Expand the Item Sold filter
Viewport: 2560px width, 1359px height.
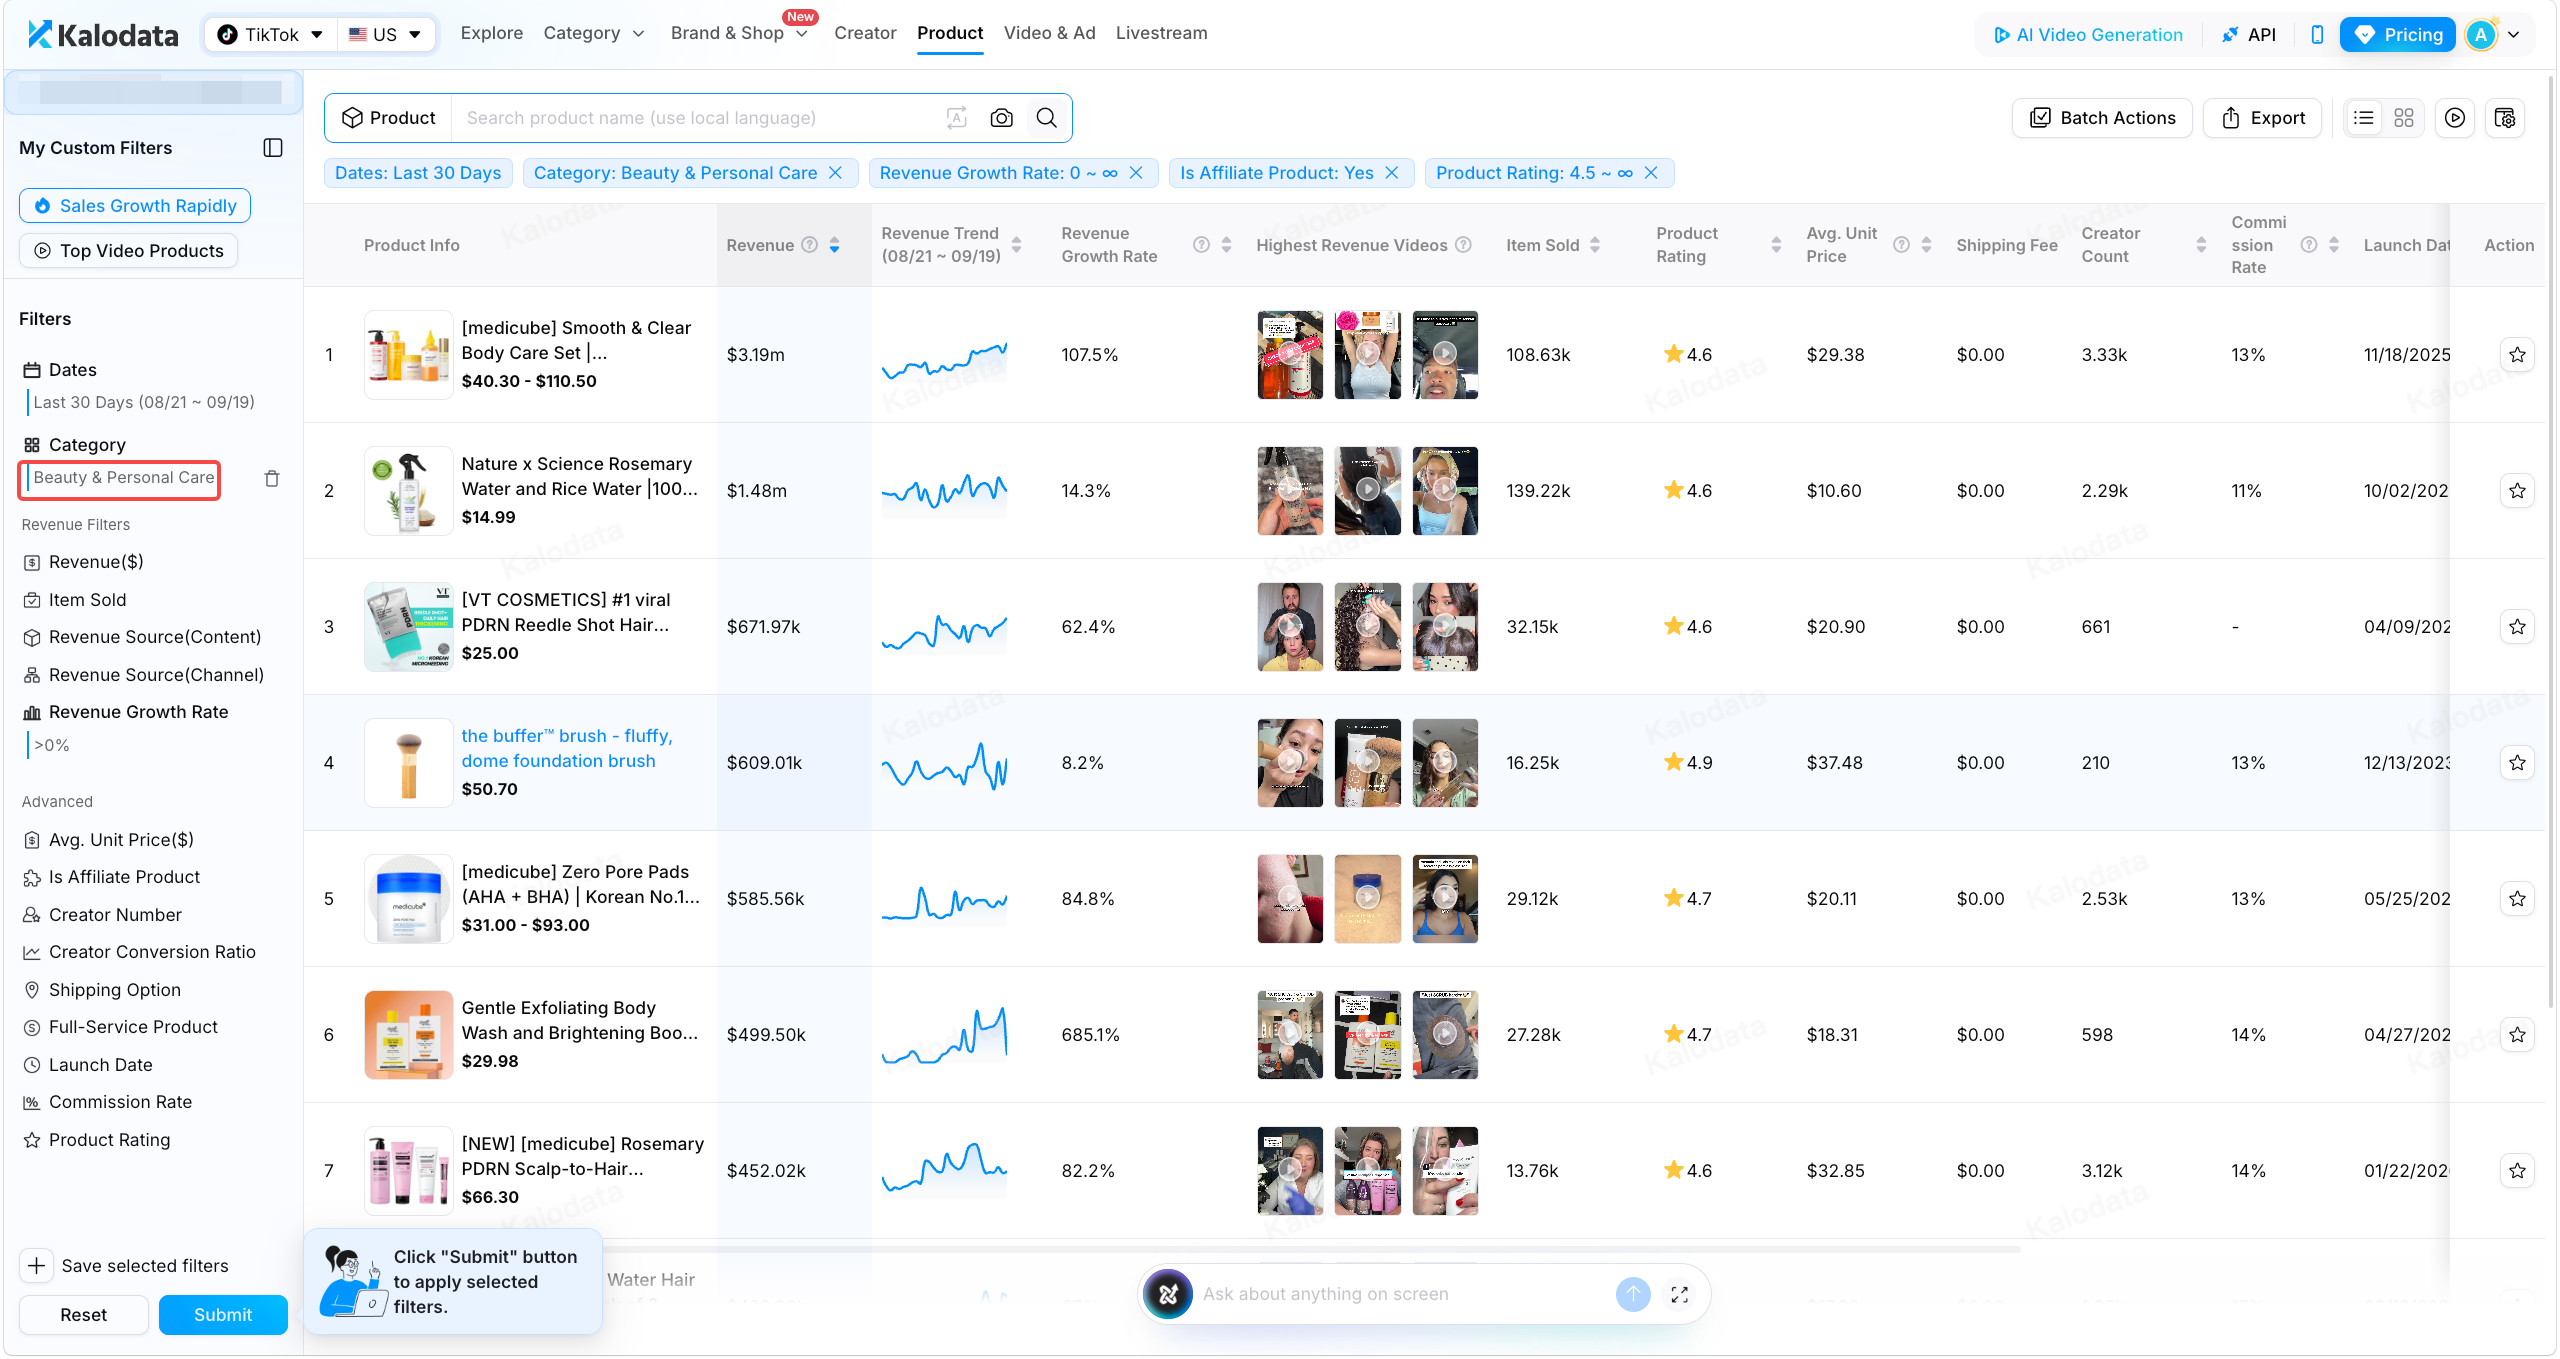pyautogui.click(x=87, y=600)
